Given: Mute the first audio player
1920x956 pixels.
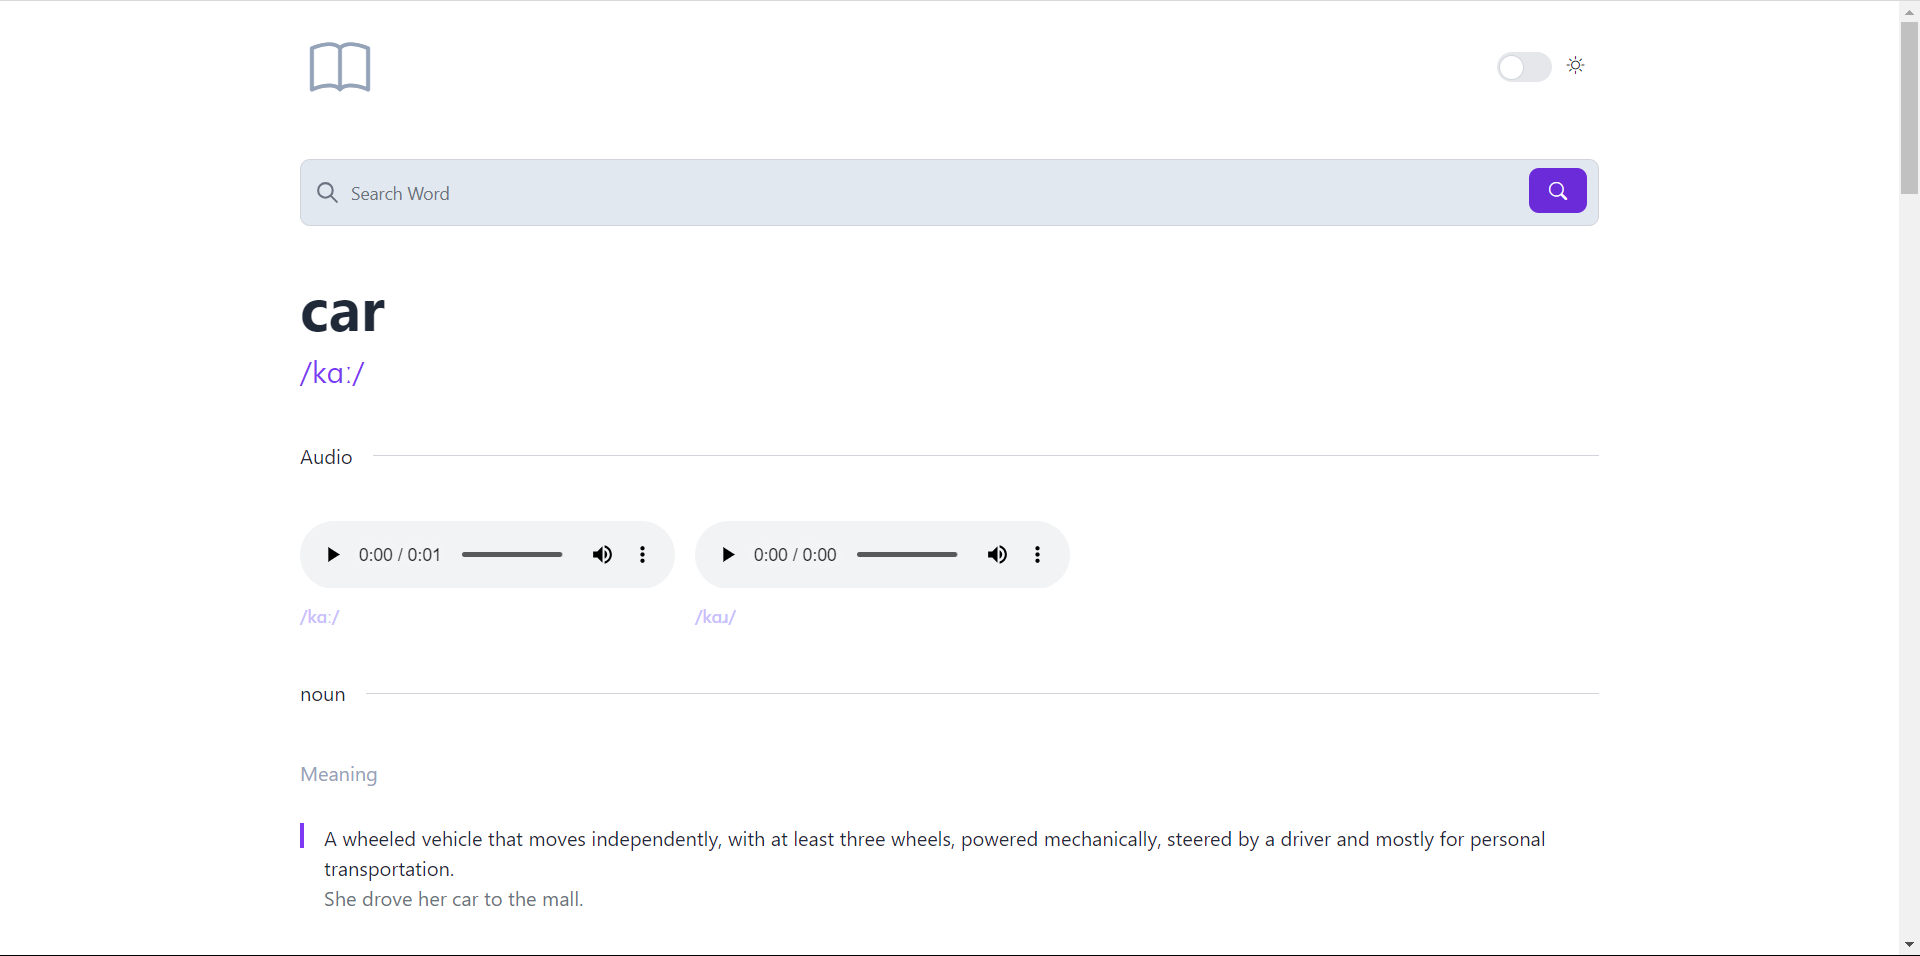Looking at the screenshot, I should point(602,555).
